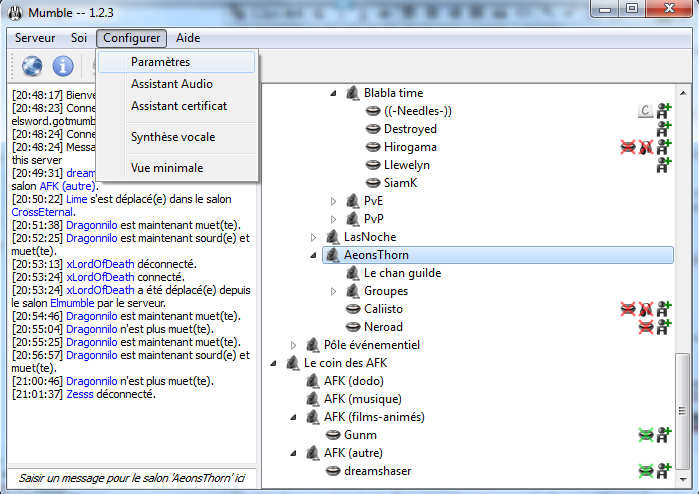The width and height of the screenshot is (699, 494).
Task: Click the Mumble app icon in title bar
Action: [15, 12]
